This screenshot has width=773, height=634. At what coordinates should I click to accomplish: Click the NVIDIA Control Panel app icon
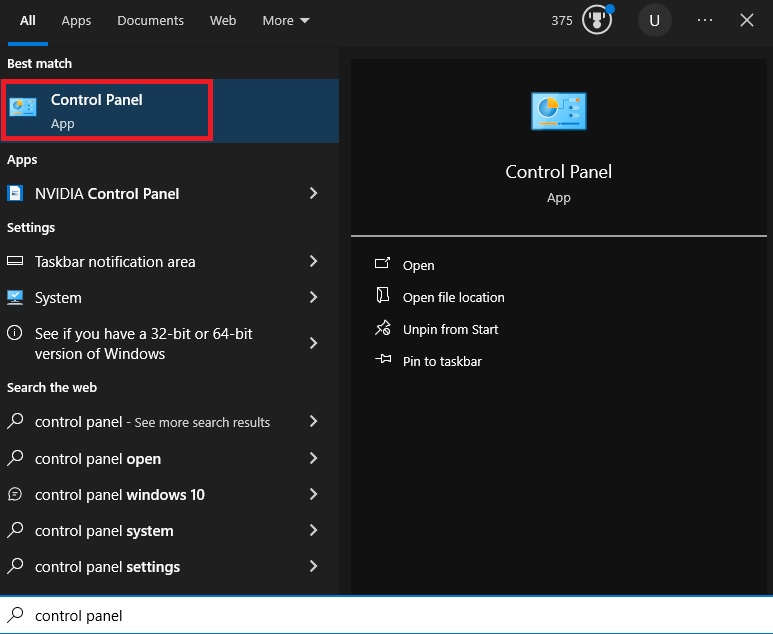(x=16, y=193)
